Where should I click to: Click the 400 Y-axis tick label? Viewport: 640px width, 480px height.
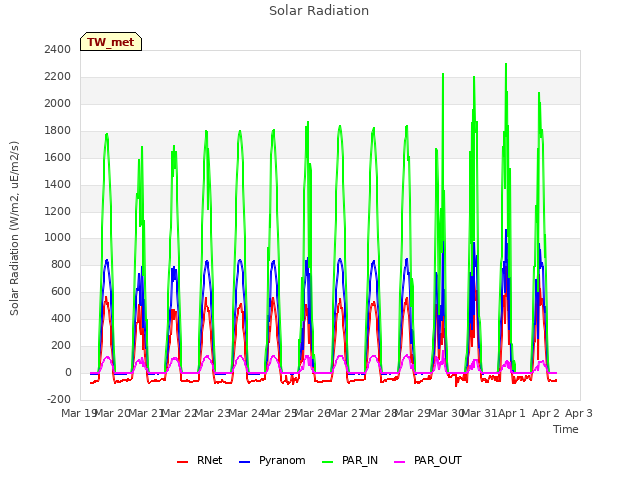point(61,318)
